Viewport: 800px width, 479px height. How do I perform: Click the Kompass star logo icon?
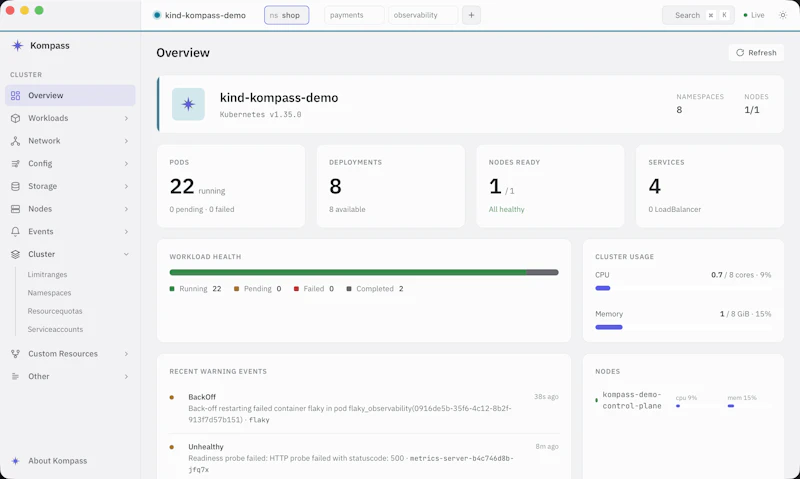point(17,45)
